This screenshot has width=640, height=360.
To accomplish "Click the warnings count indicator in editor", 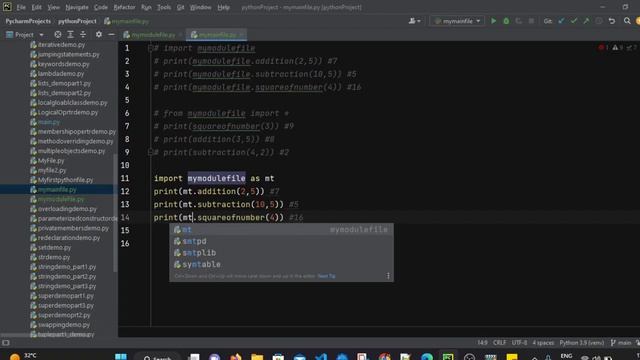I will (x=618, y=48).
